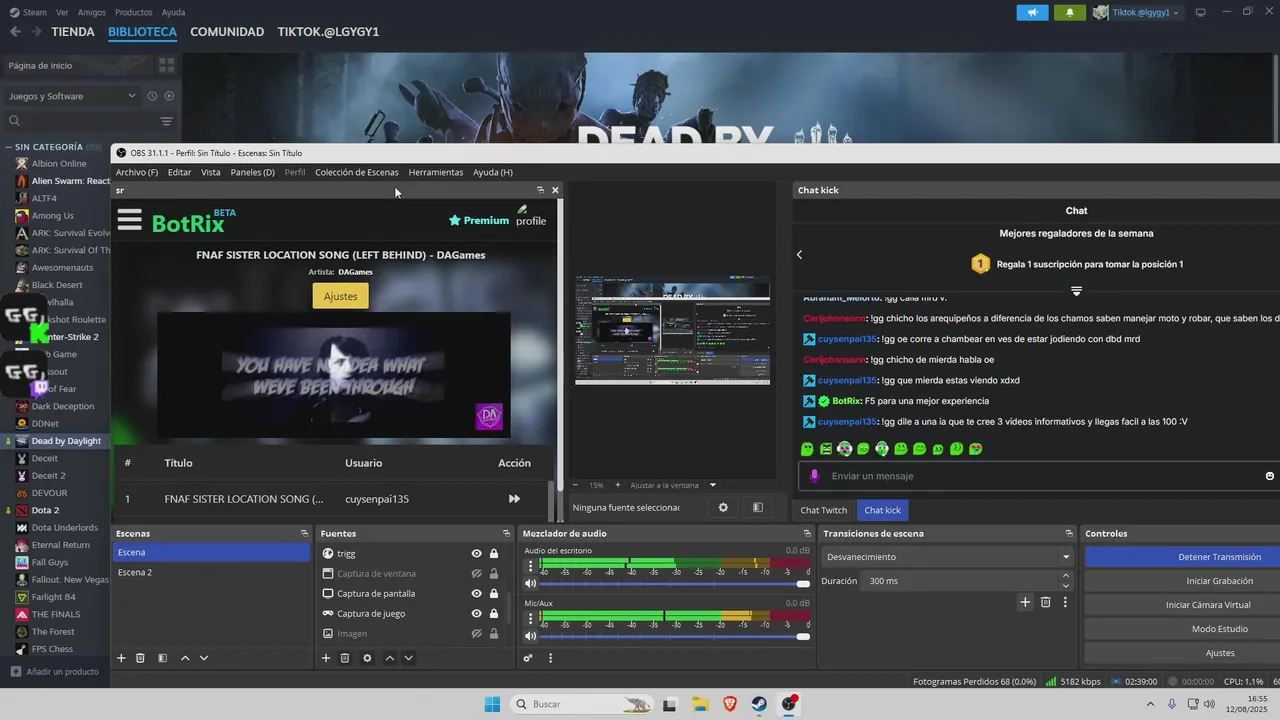
Task: Open preview scaling Ajustar a la ventana dropdown
Action: click(x=672, y=485)
